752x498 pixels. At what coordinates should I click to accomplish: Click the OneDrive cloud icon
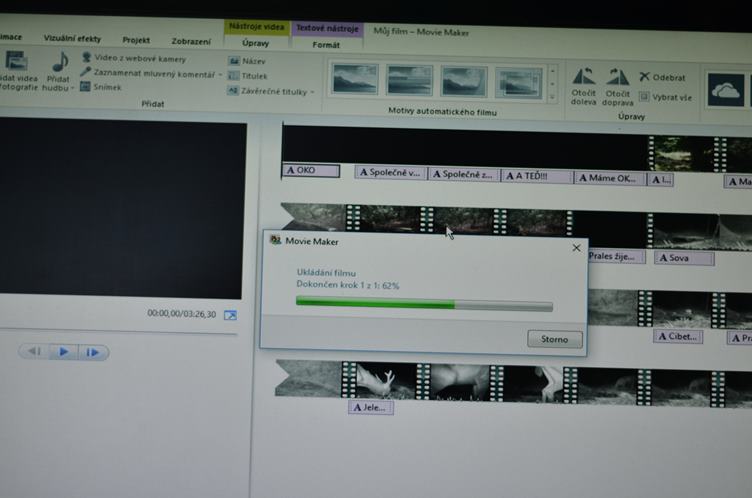(726, 90)
